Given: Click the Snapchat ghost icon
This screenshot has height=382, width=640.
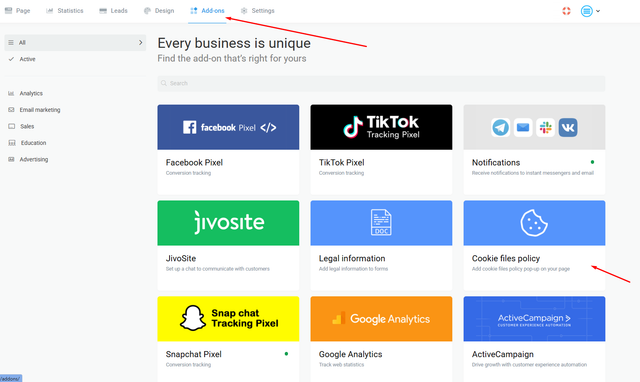Looking at the screenshot, I should tap(193, 318).
